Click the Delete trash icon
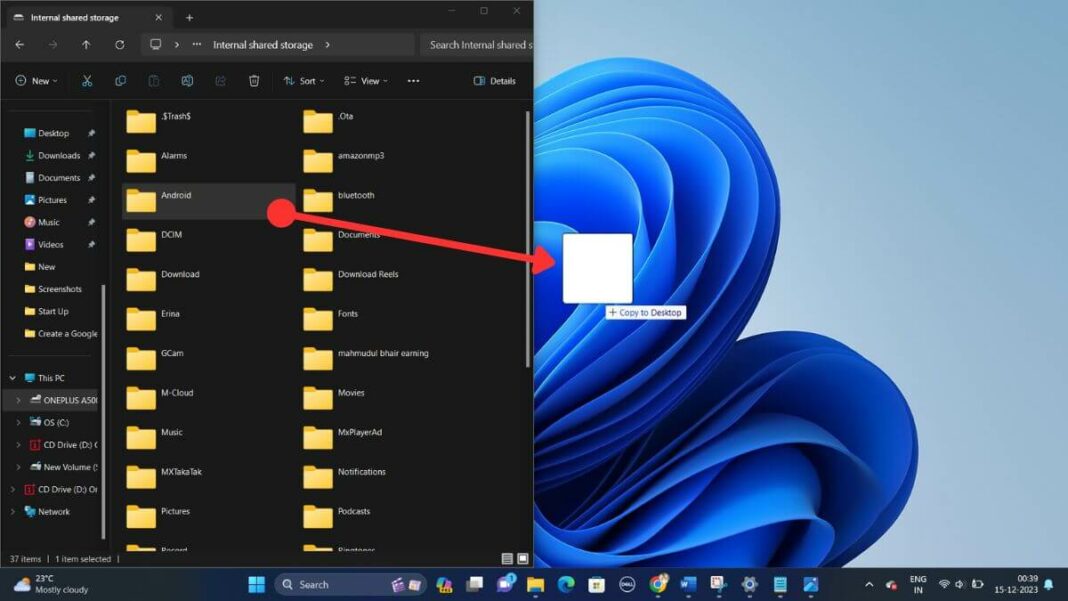The height and width of the screenshot is (601, 1068). [x=254, y=81]
